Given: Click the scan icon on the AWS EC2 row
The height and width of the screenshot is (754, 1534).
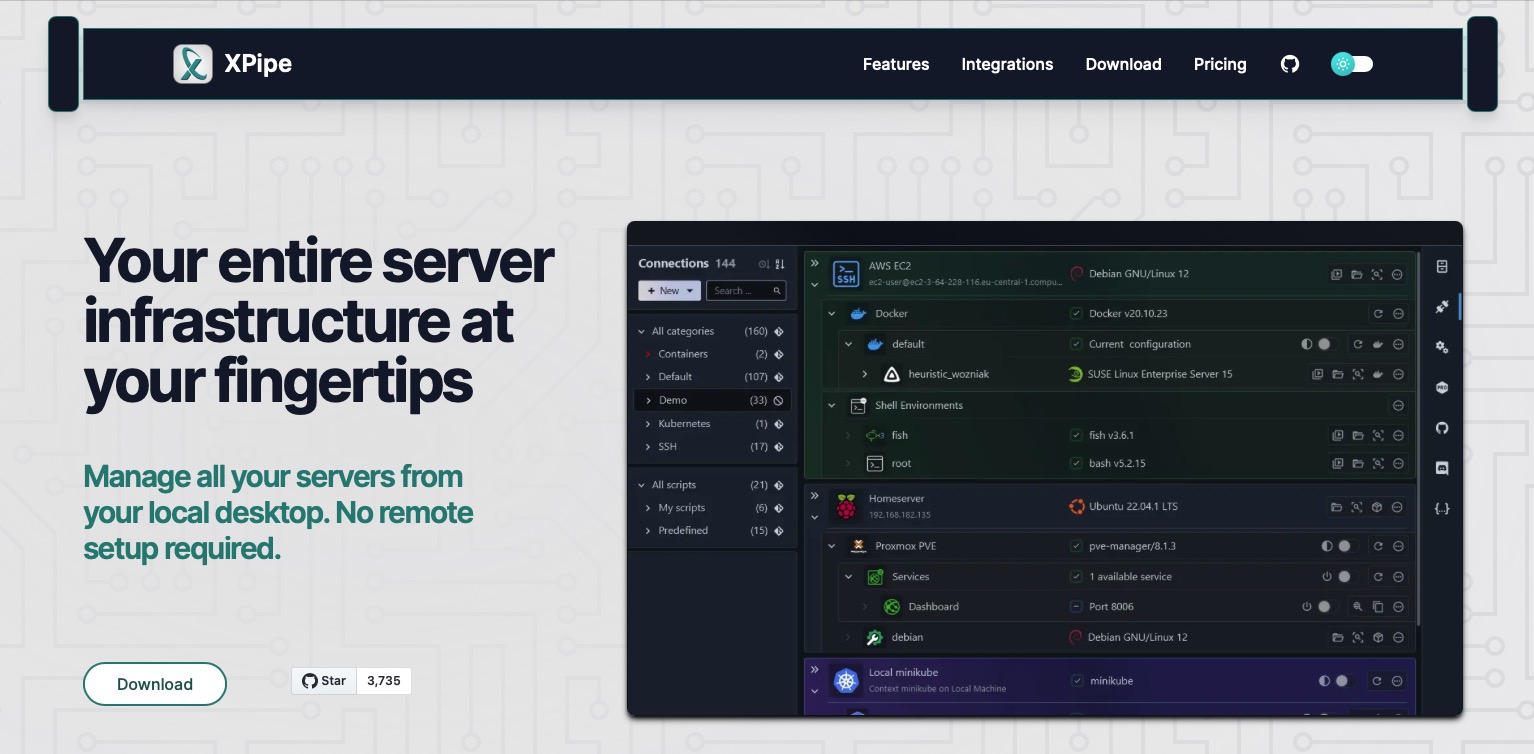Looking at the screenshot, I should point(1377,274).
